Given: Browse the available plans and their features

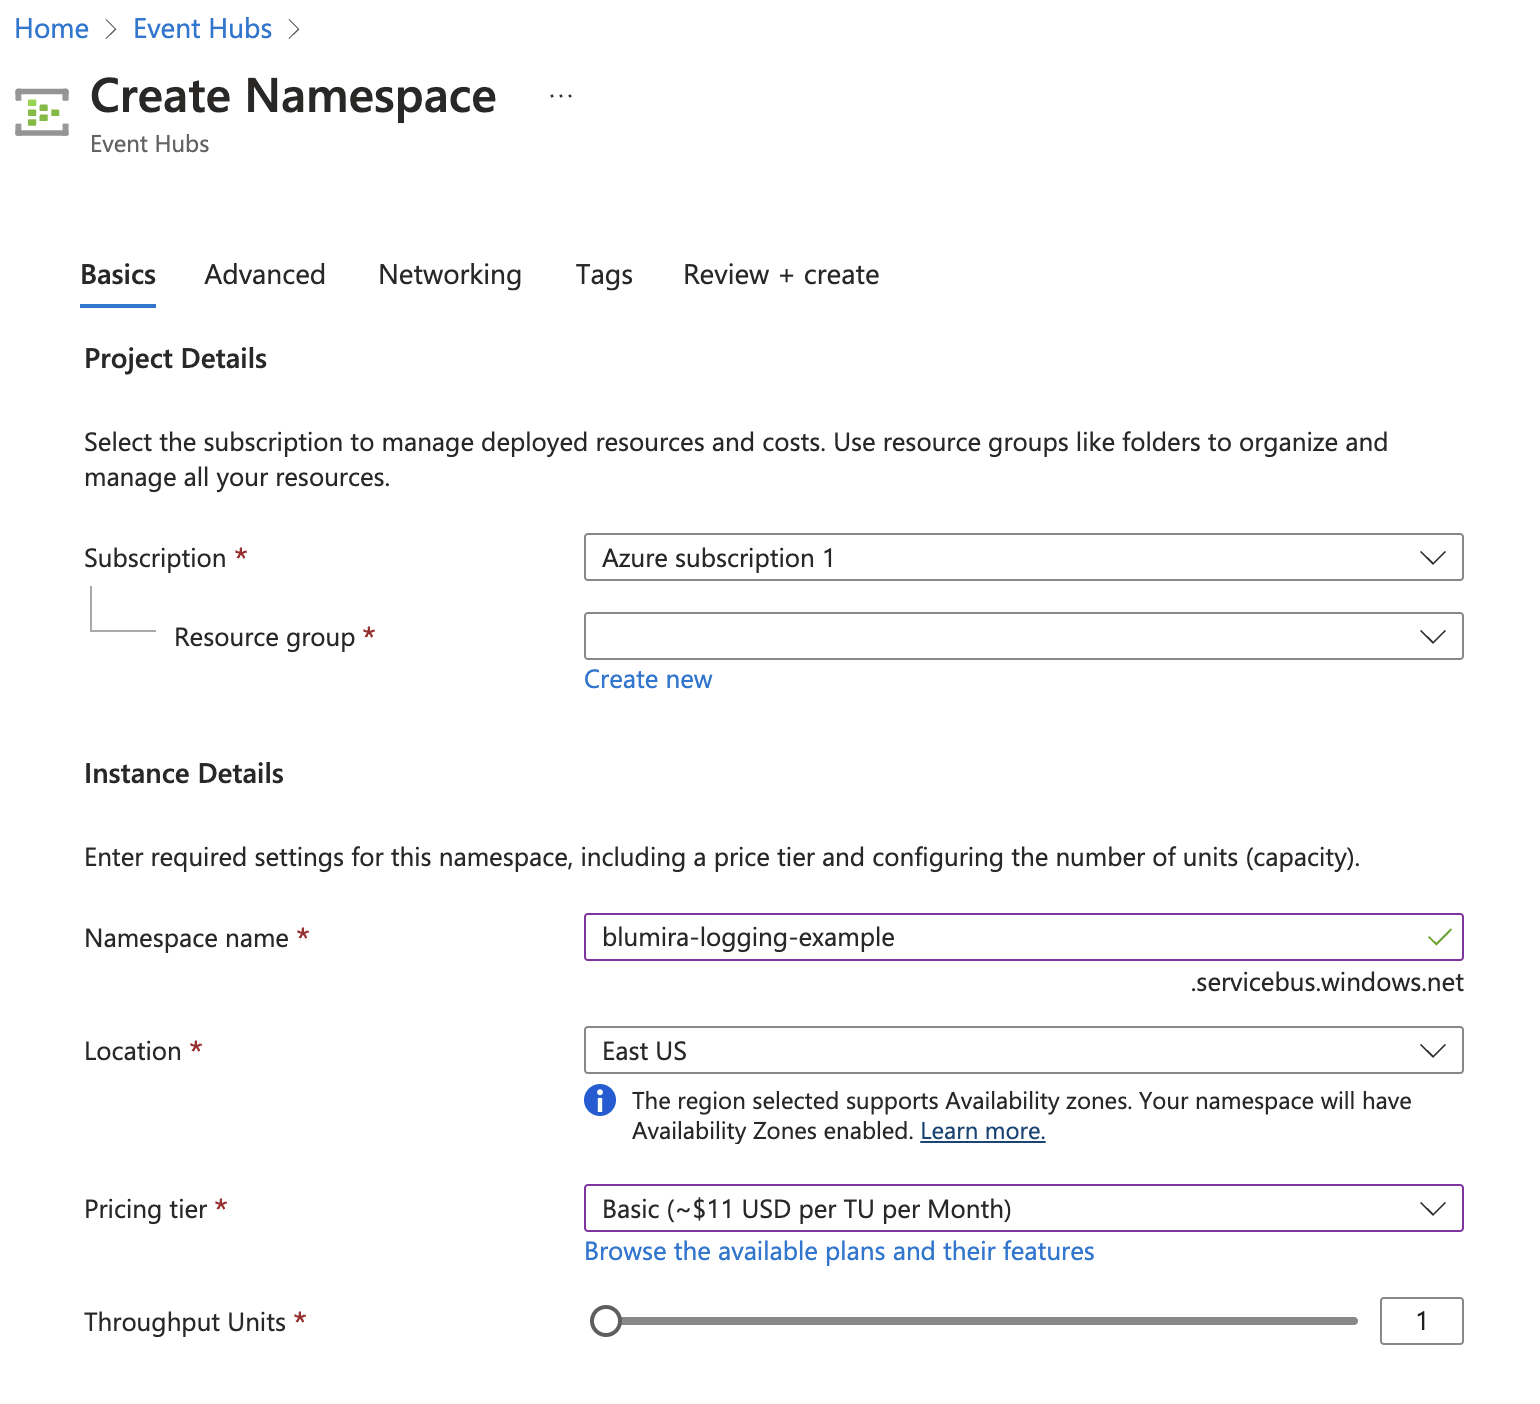Looking at the screenshot, I should (x=839, y=1252).
